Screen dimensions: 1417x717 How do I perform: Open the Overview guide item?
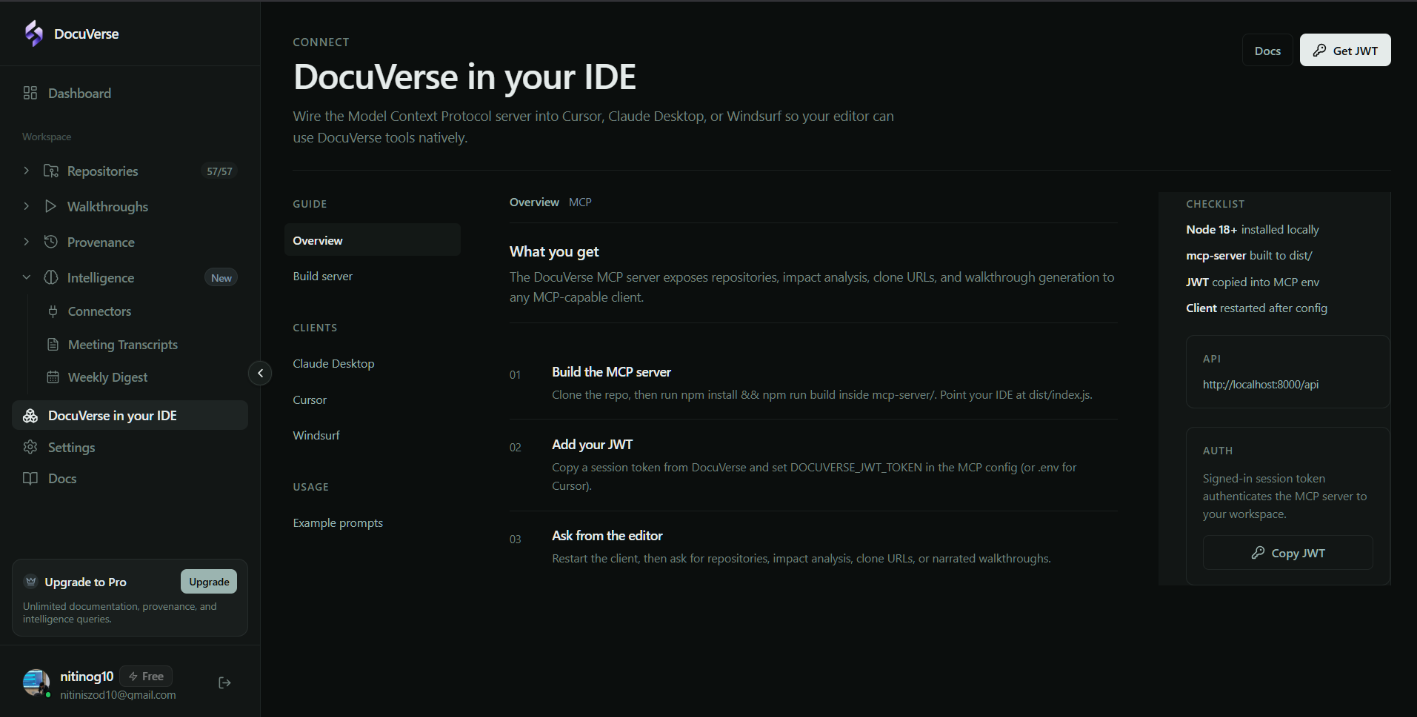click(x=372, y=240)
